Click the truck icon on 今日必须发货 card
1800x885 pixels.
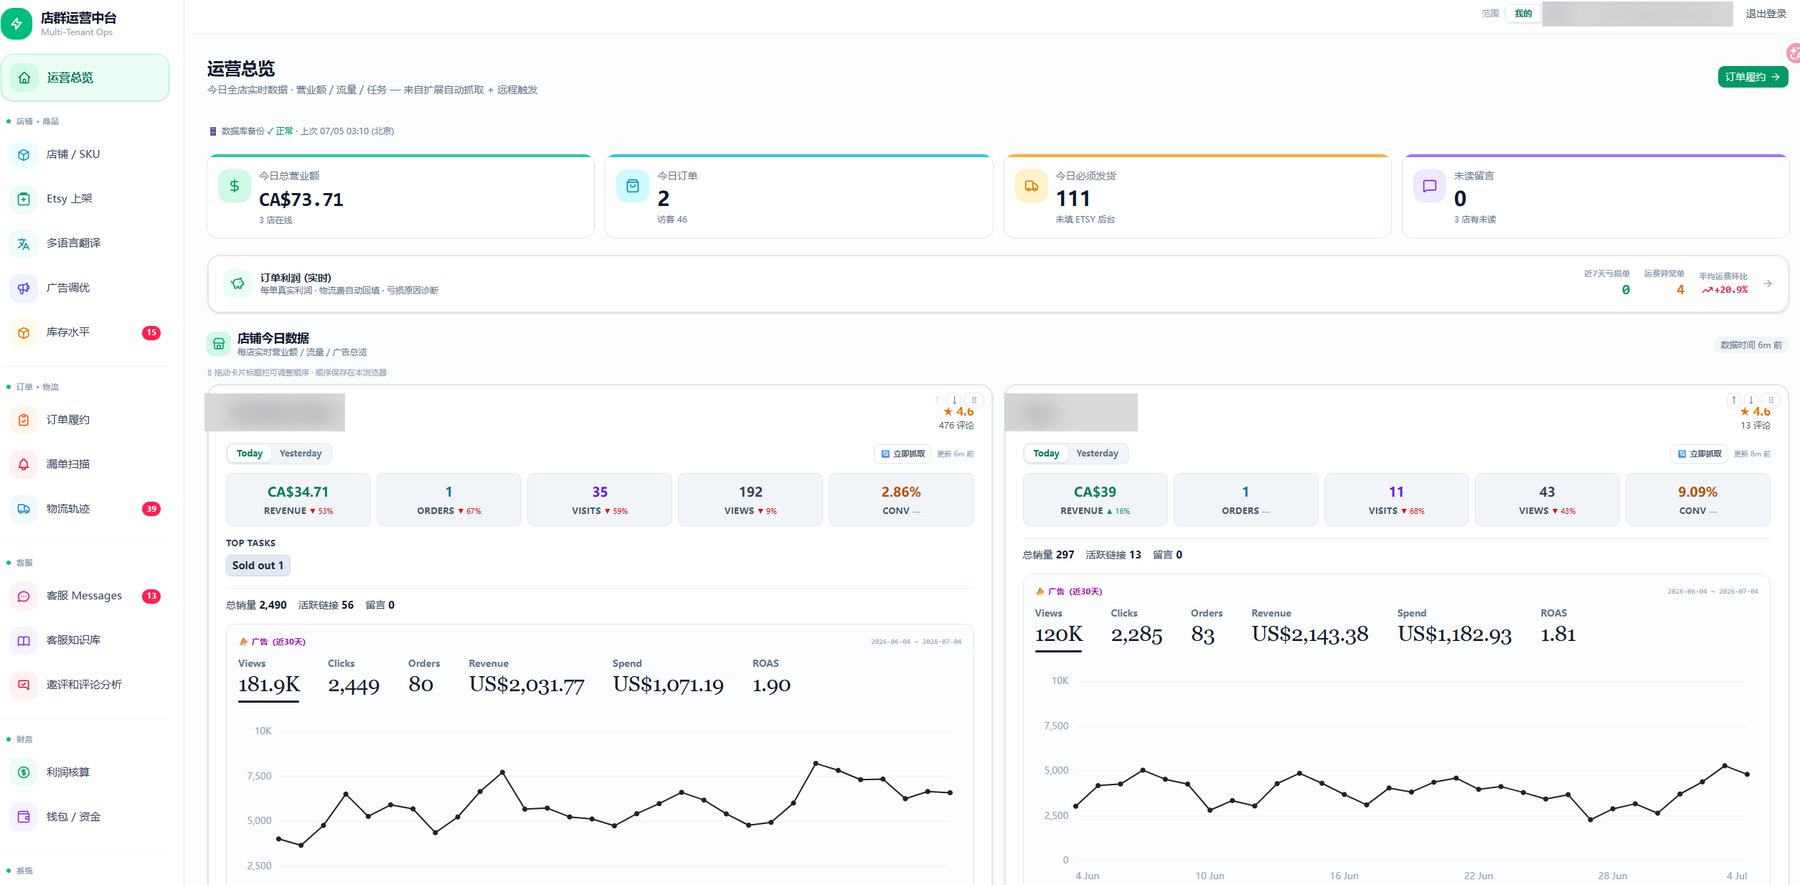tap(1031, 186)
